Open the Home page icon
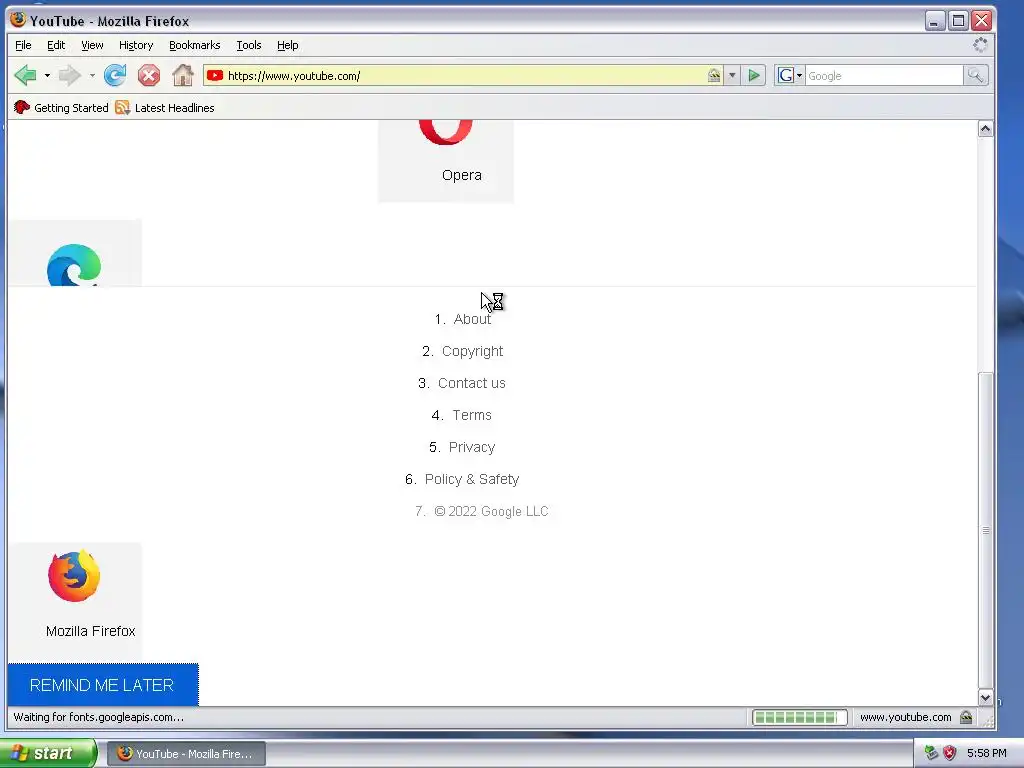 click(x=183, y=76)
